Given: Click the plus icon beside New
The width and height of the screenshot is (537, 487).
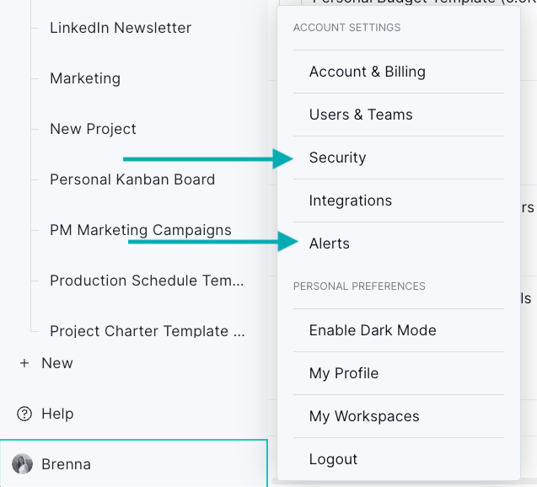Looking at the screenshot, I should pyautogui.click(x=24, y=363).
